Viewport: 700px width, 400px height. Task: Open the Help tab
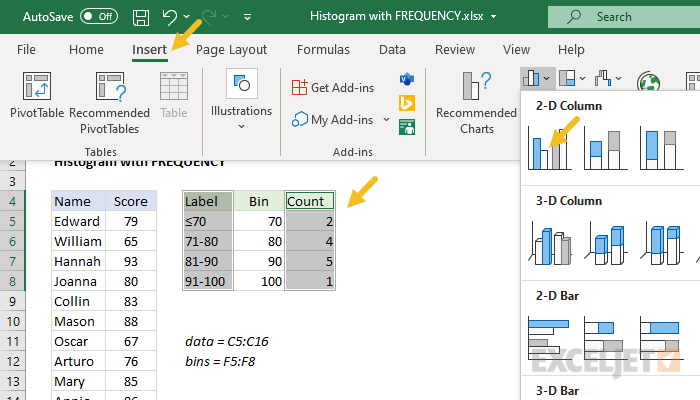pos(571,50)
